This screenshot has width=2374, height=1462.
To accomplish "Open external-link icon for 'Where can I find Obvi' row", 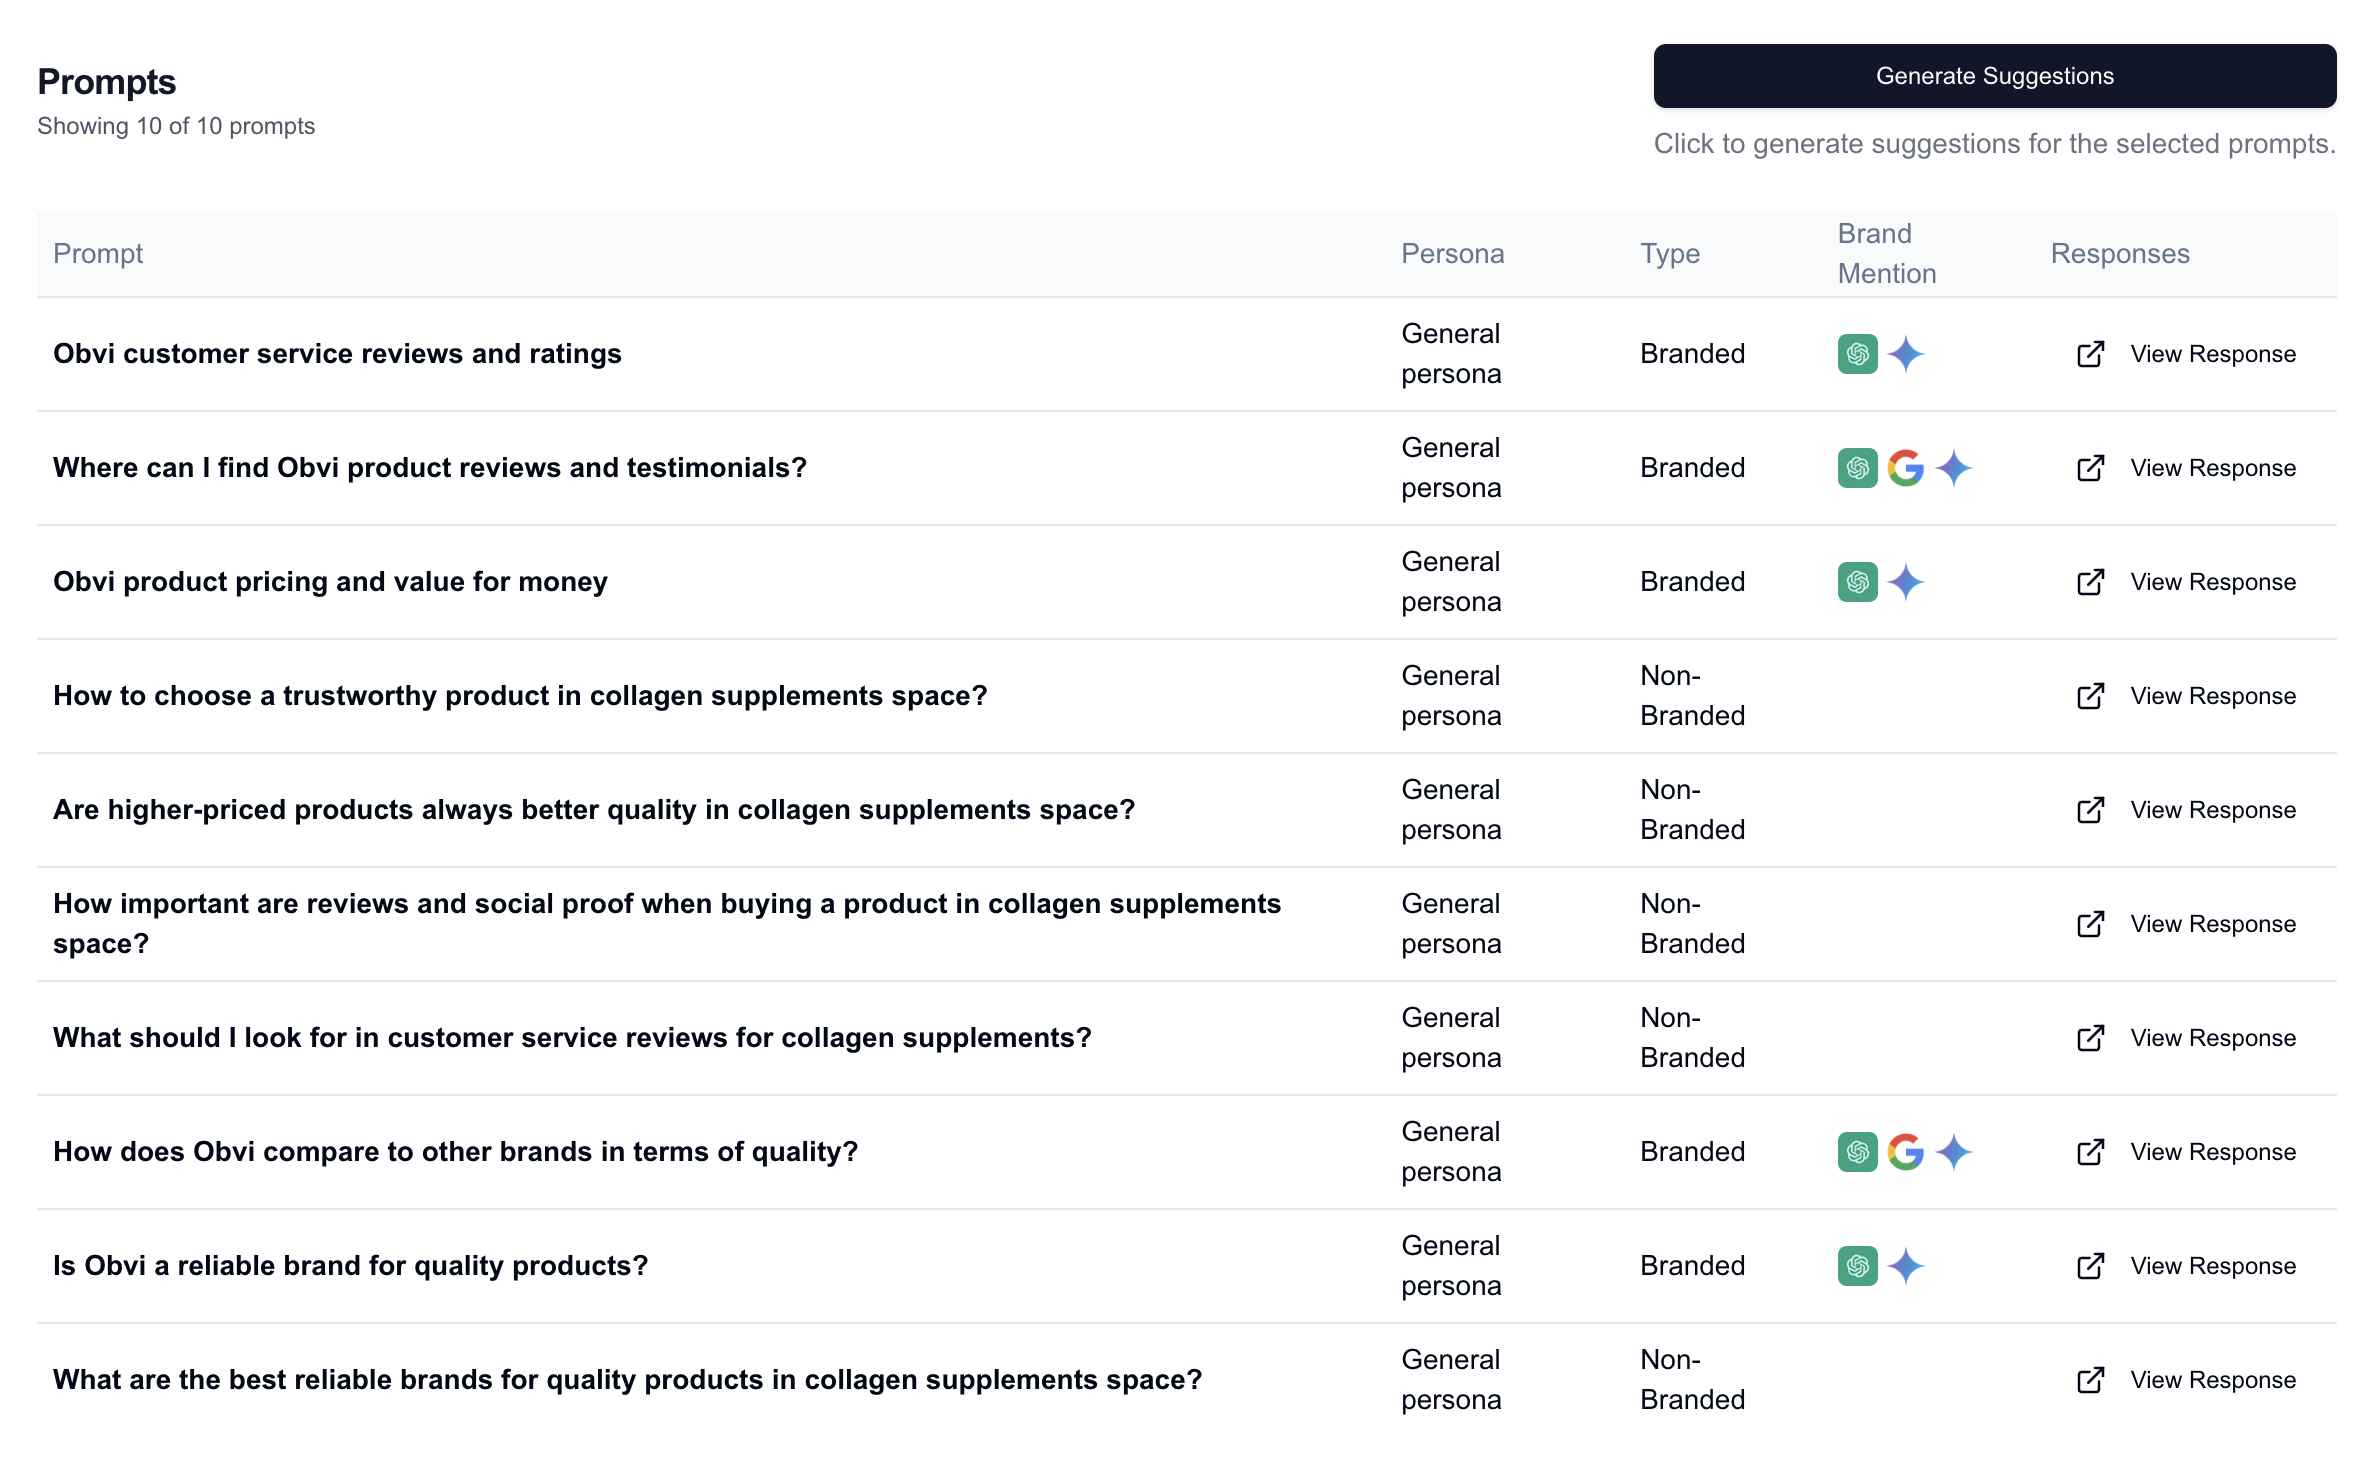I will point(2090,468).
